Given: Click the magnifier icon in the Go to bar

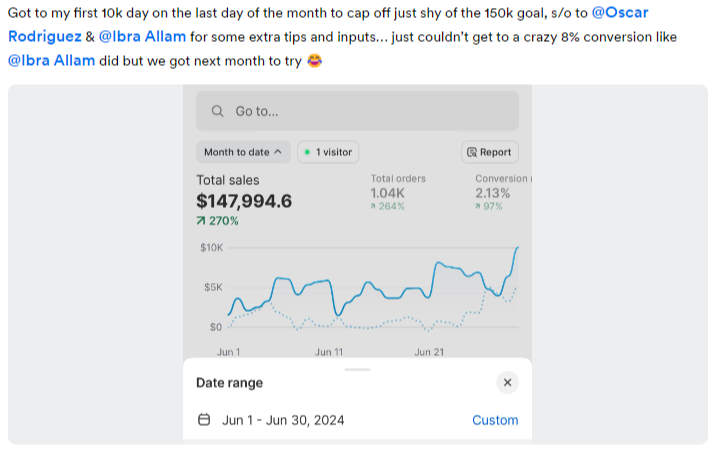Looking at the screenshot, I should pyautogui.click(x=217, y=111).
